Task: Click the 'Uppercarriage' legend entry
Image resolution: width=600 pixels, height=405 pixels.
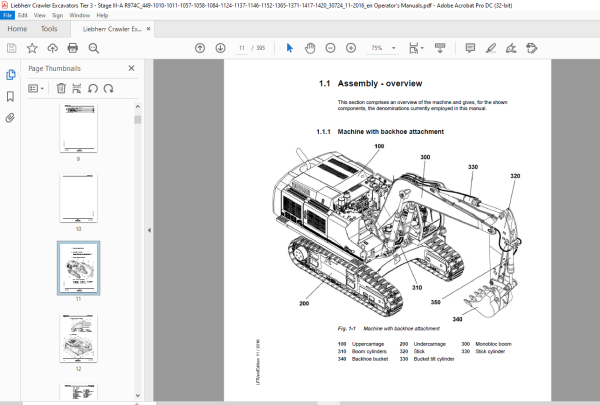Action: (368, 344)
